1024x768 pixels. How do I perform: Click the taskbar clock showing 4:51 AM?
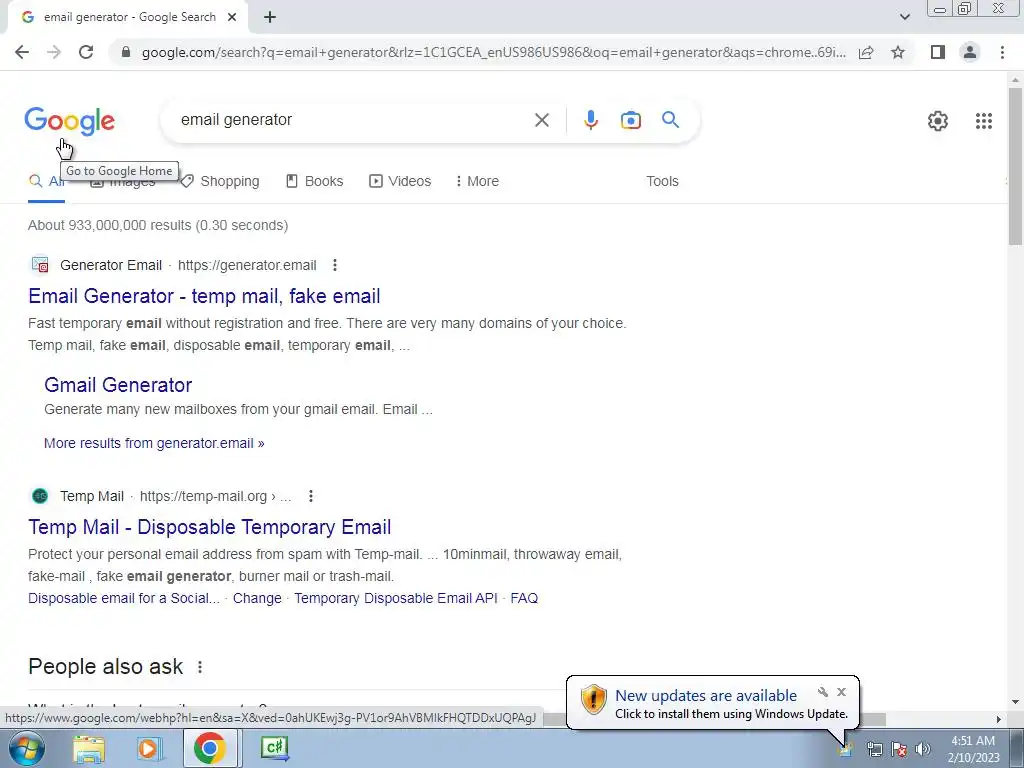pyautogui.click(x=973, y=749)
